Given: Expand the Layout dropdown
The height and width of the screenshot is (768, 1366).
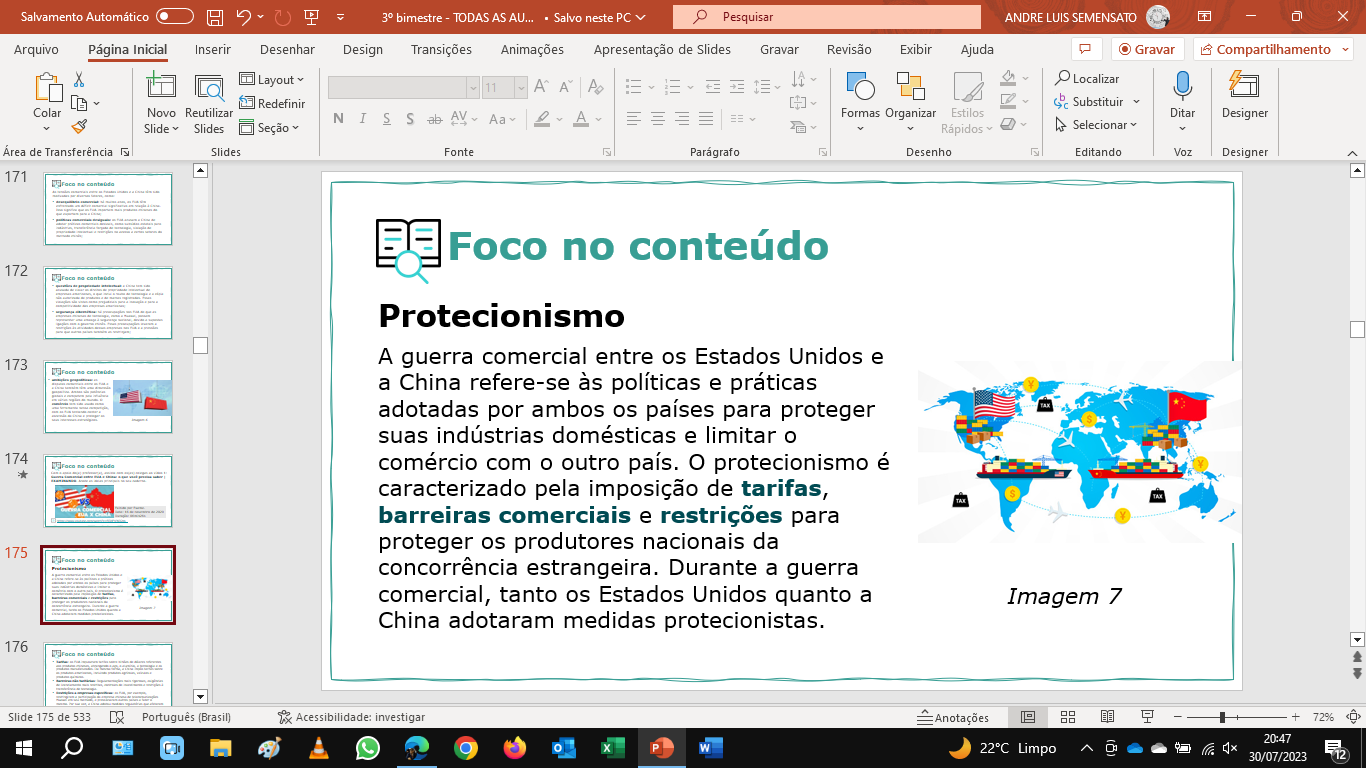Looking at the screenshot, I should (272, 79).
